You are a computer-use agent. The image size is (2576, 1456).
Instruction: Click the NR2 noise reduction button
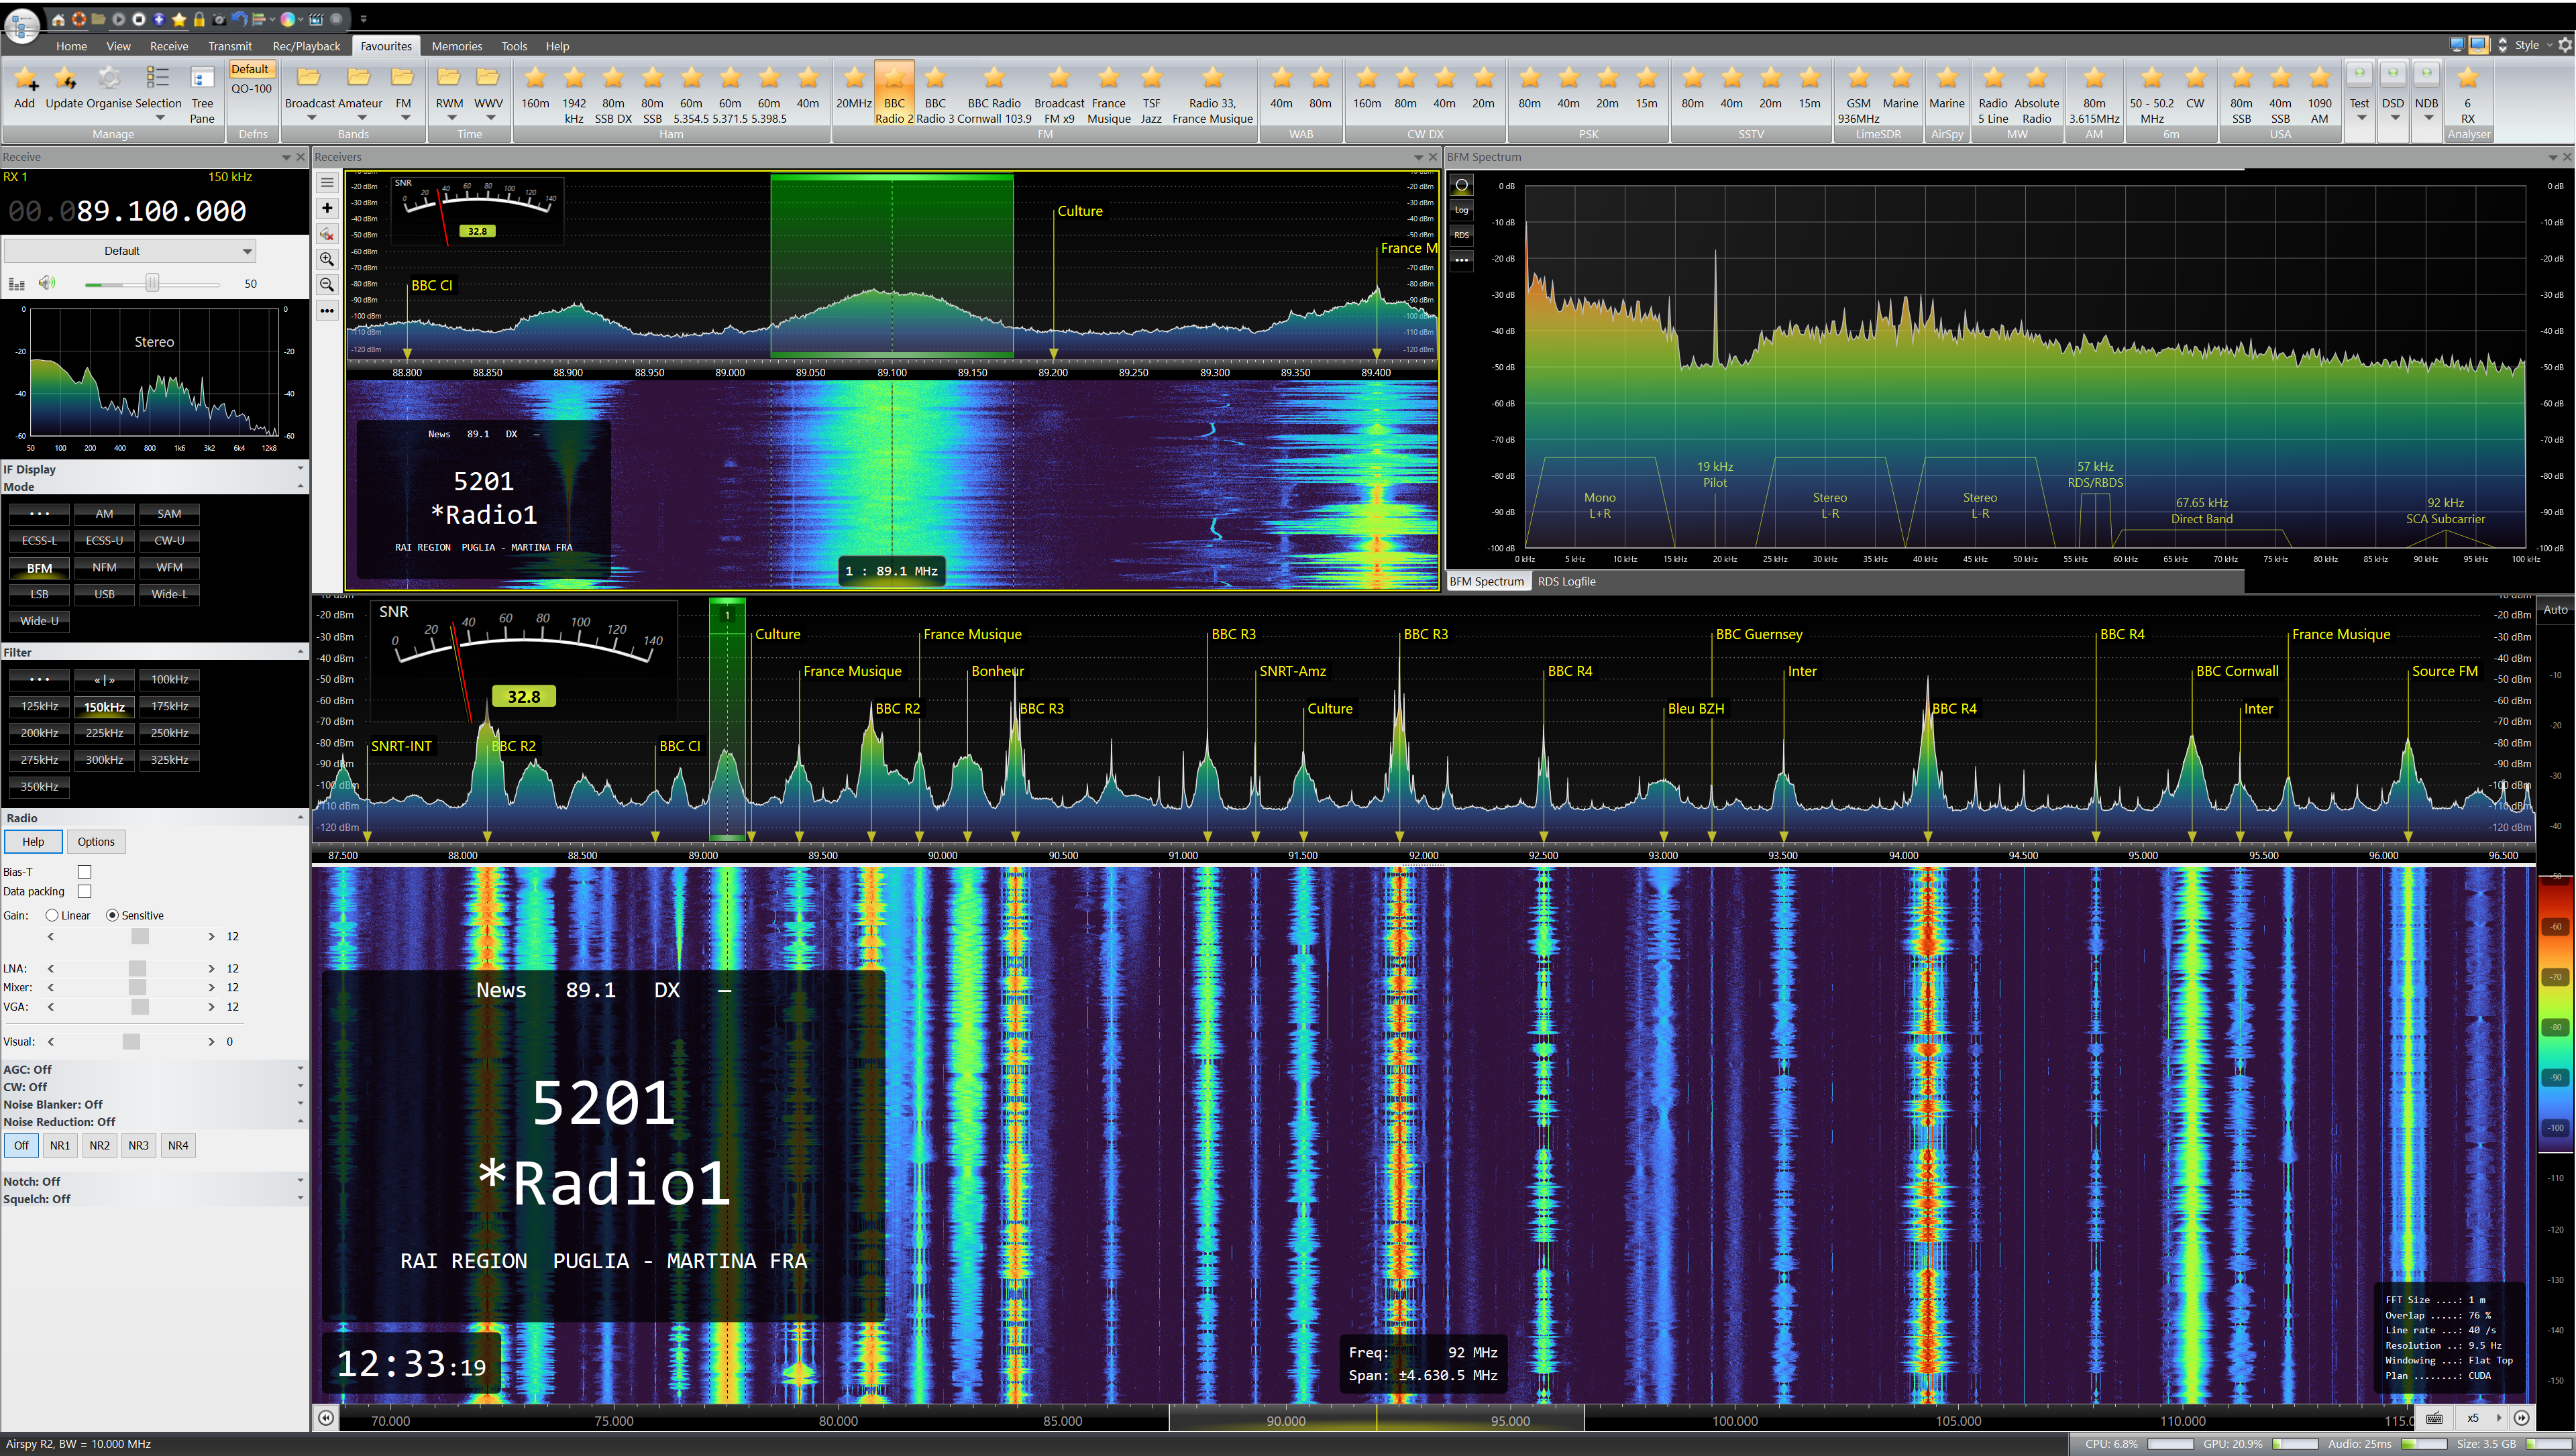99,1145
